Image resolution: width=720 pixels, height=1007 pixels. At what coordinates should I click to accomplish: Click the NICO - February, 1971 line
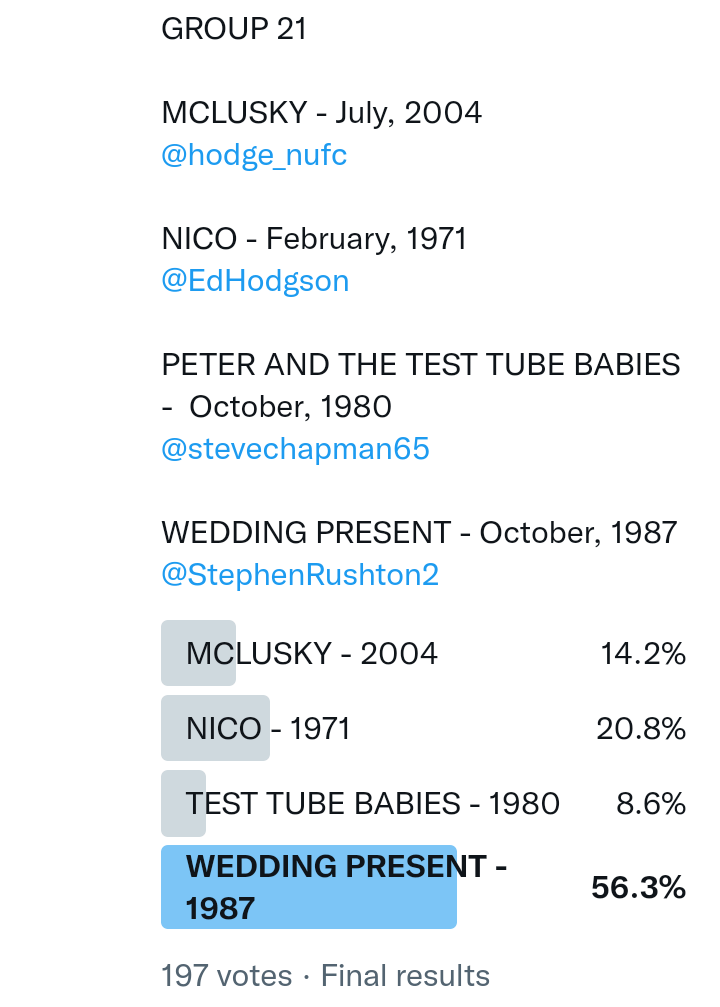(x=314, y=239)
